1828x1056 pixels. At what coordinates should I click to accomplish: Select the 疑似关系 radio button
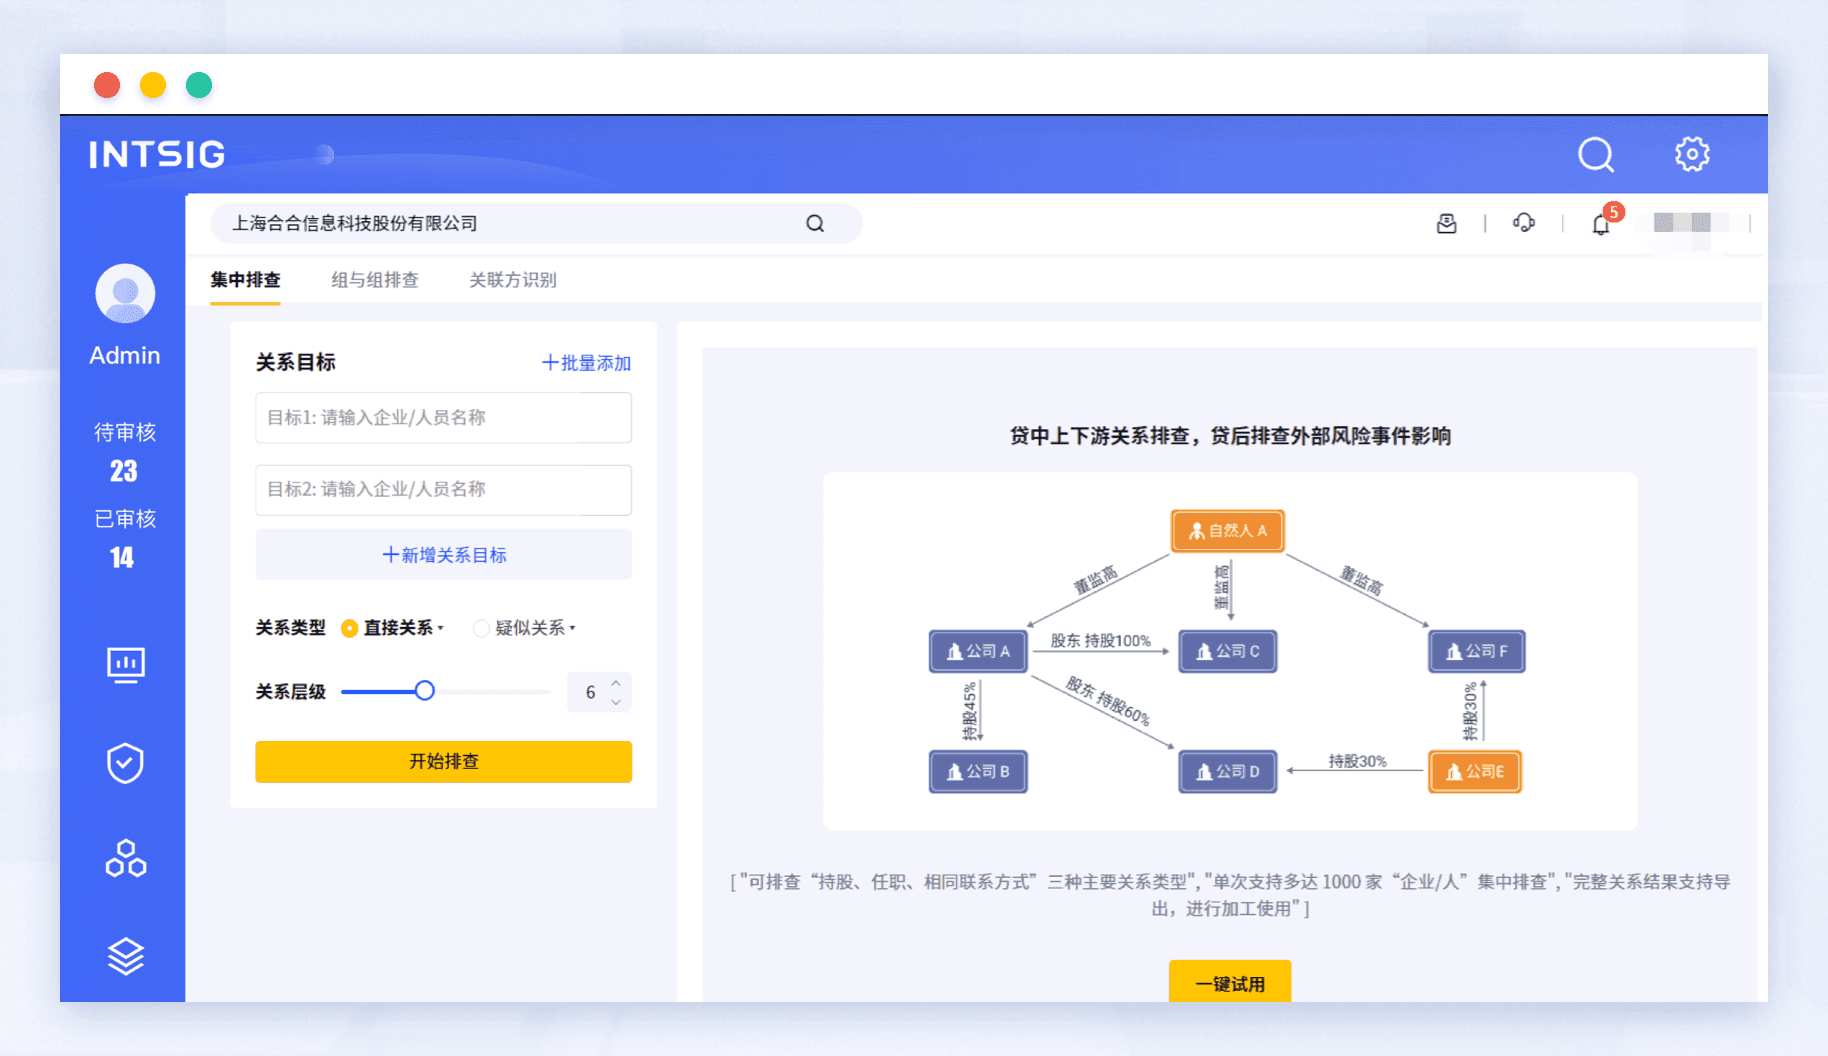coord(481,628)
